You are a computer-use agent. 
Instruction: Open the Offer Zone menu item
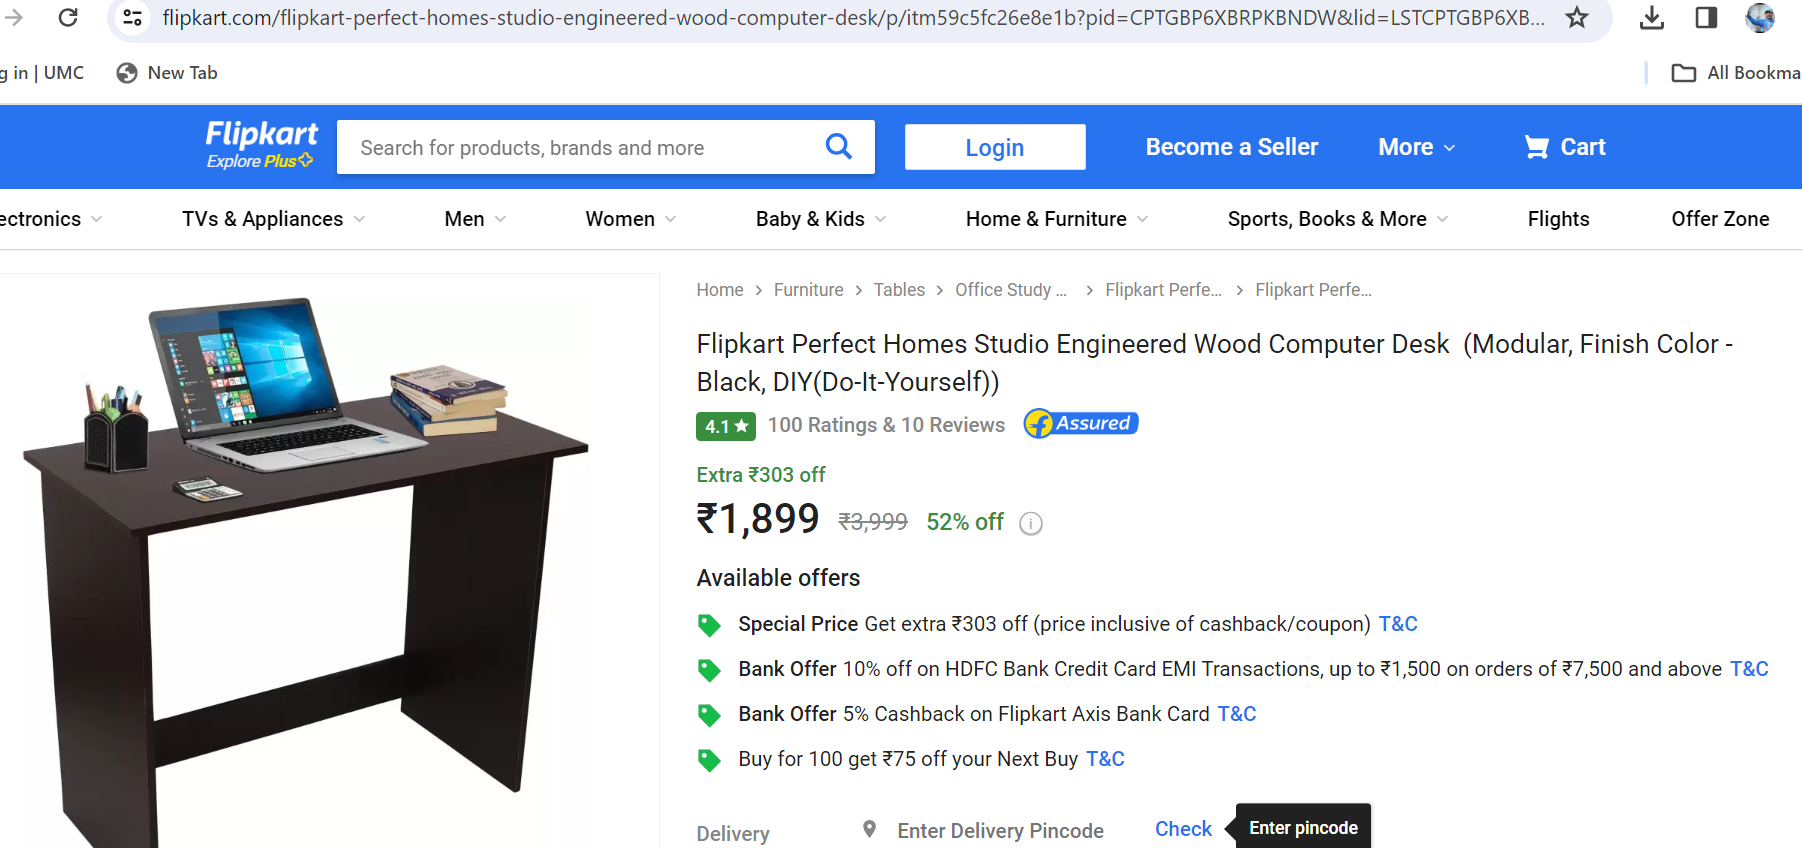[x=1720, y=219]
